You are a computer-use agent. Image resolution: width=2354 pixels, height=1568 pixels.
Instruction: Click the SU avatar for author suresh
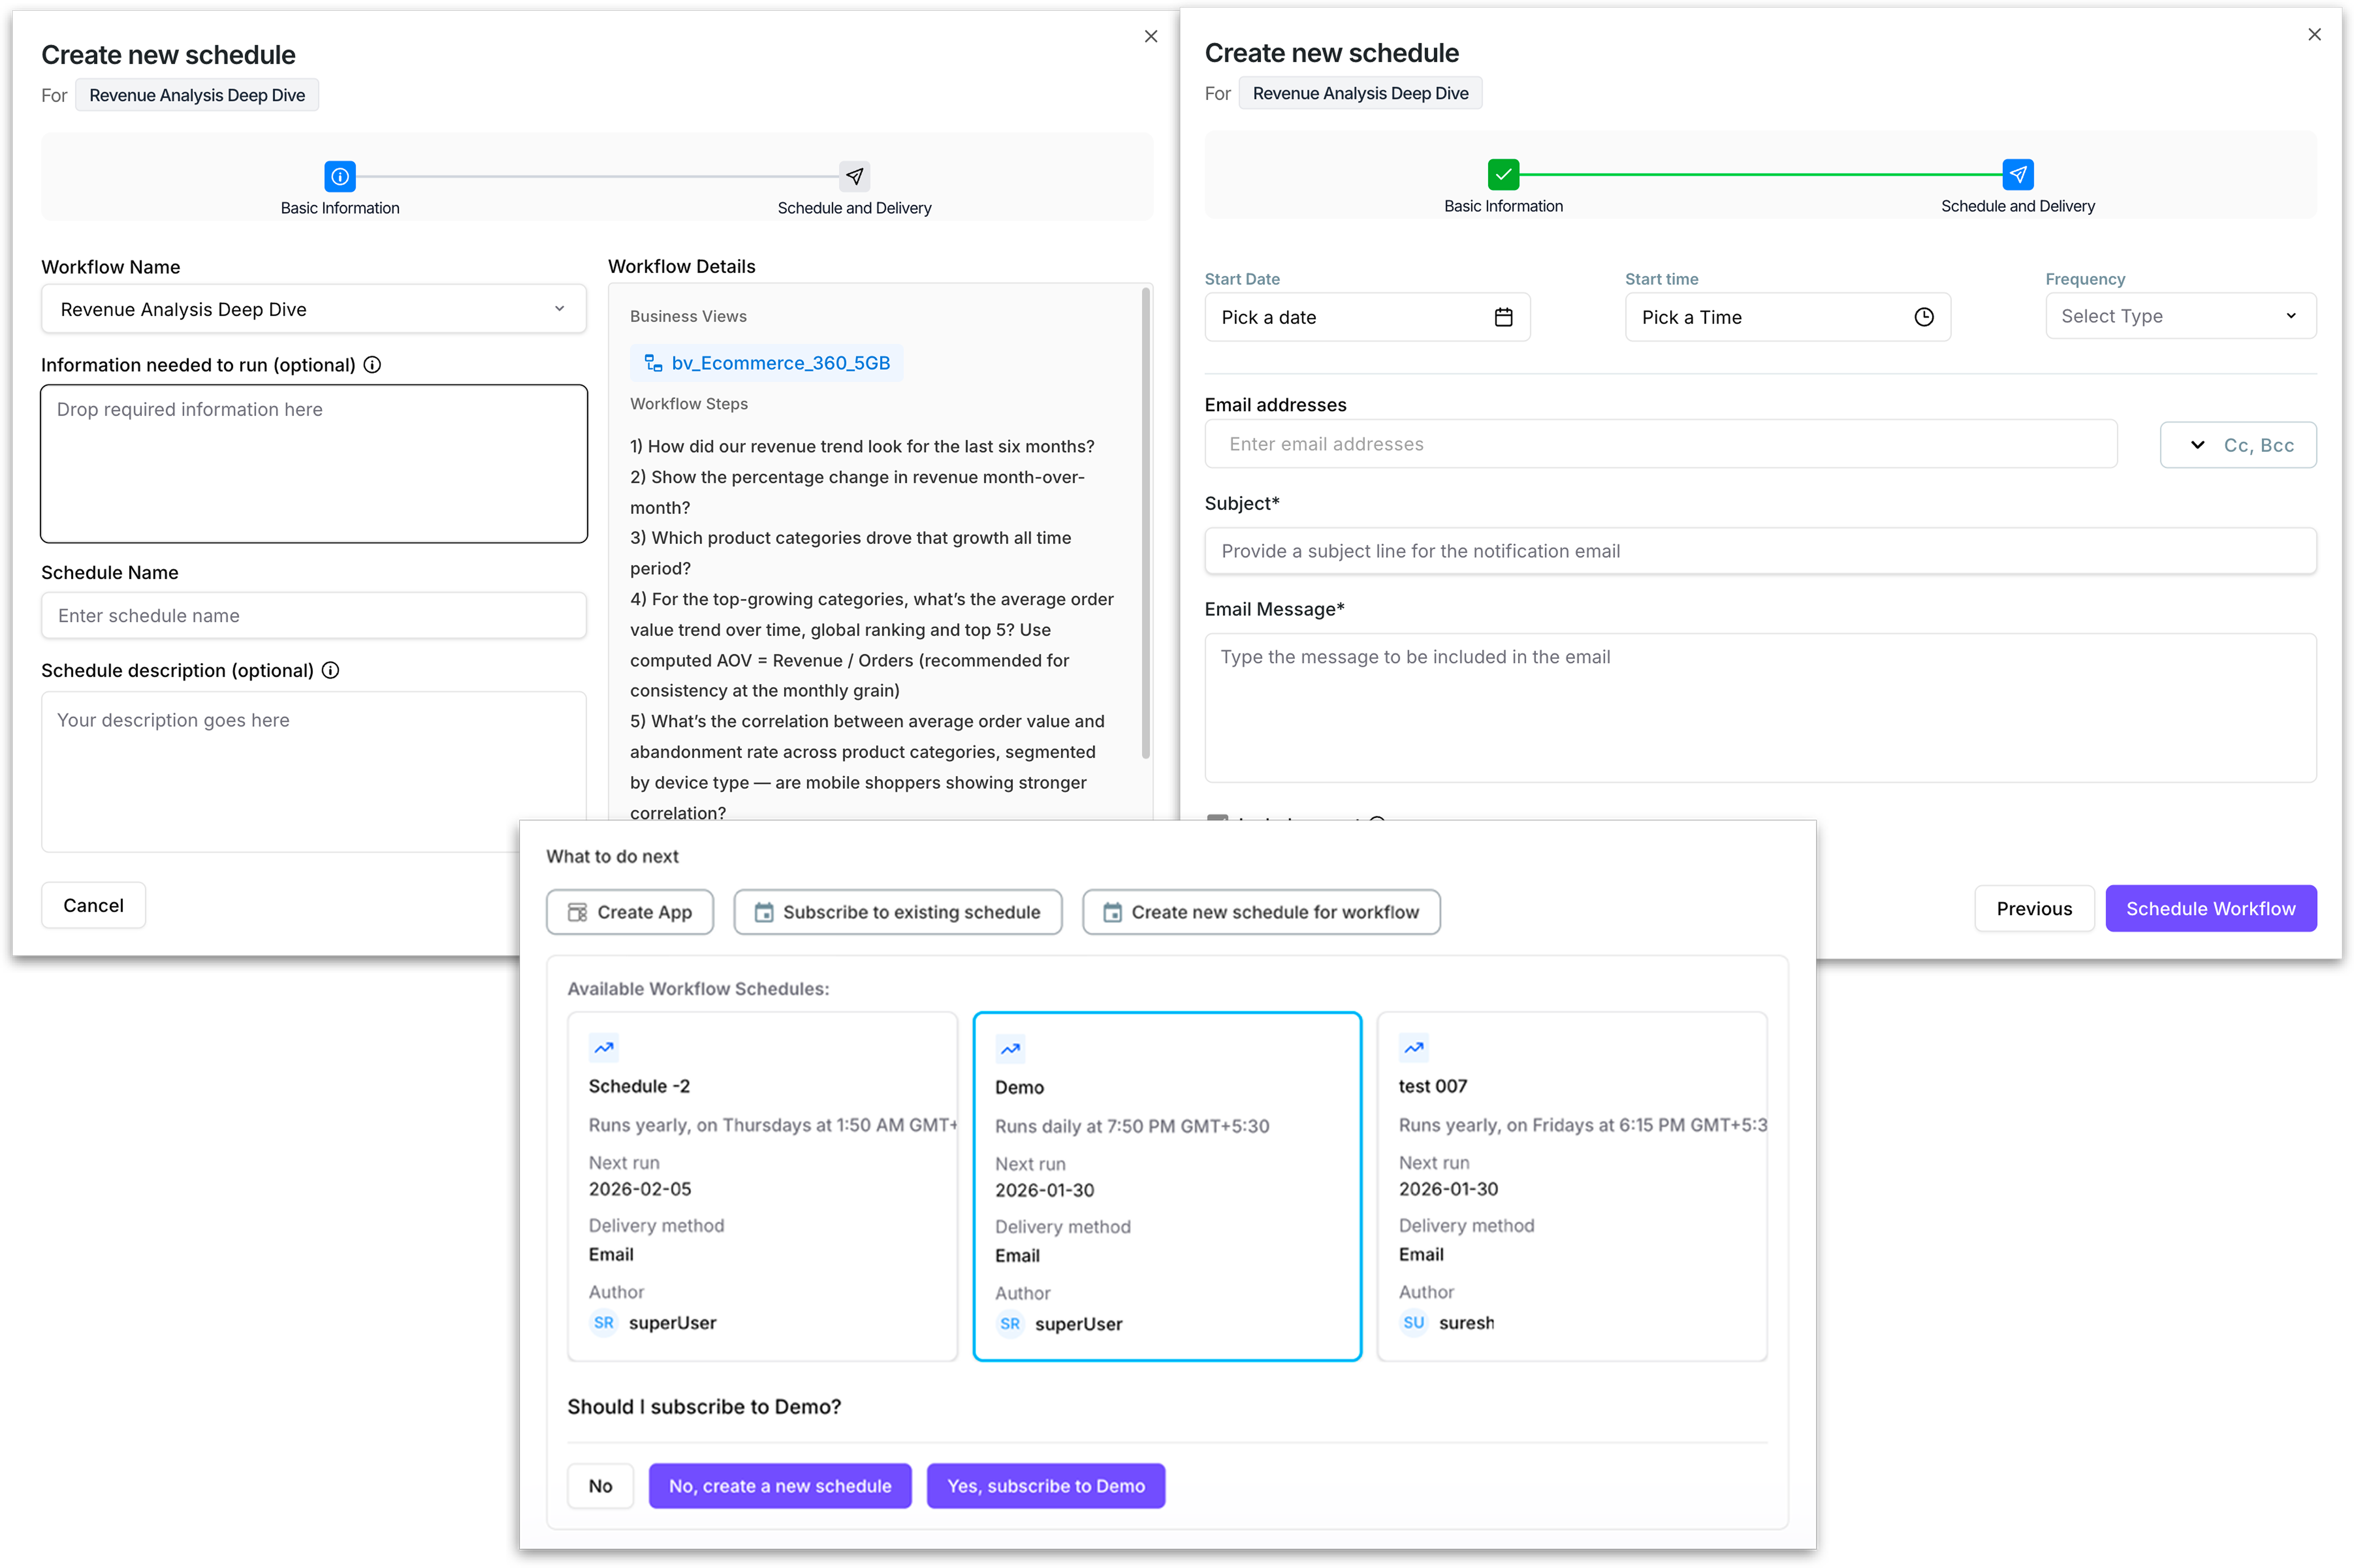tap(1413, 1322)
